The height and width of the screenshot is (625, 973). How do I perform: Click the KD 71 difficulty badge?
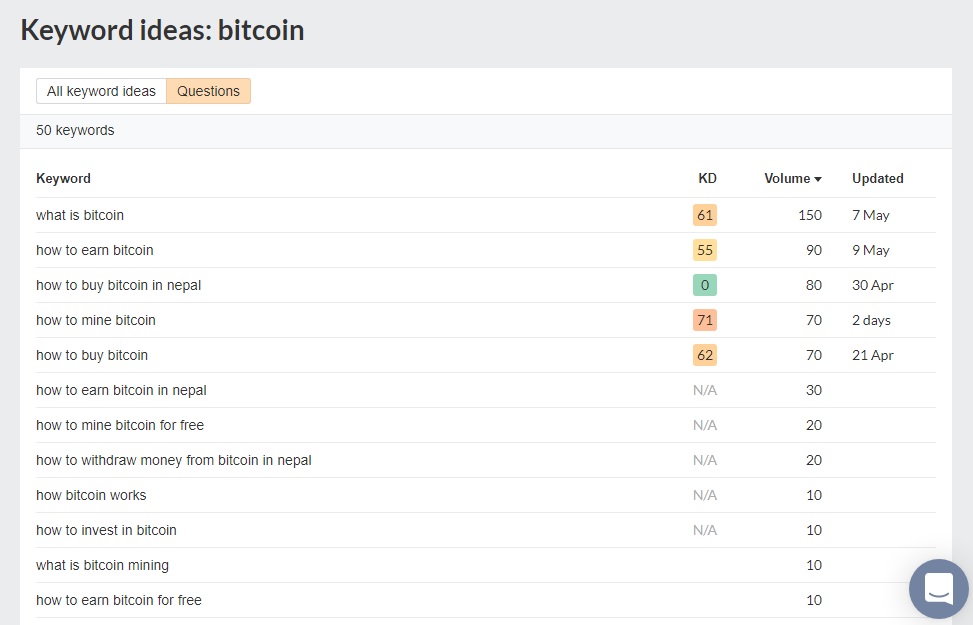[x=704, y=320]
